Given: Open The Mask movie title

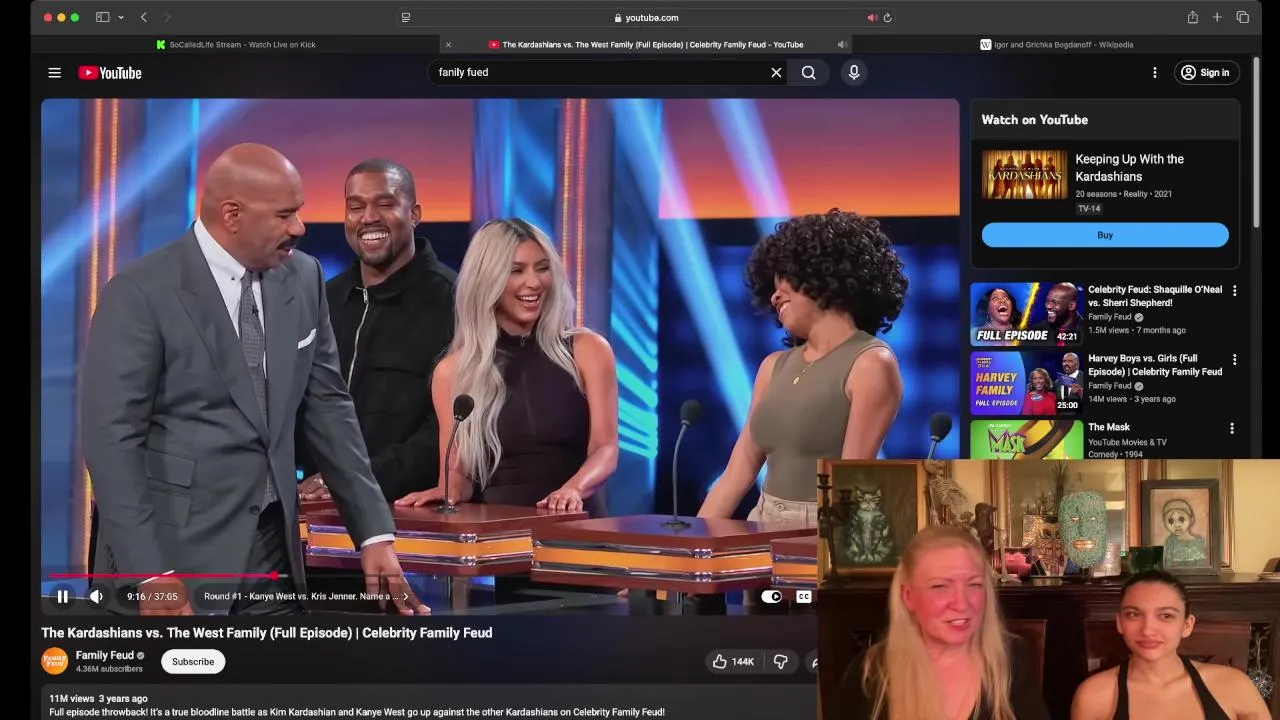Looking at the screenshot, I should tap(1109, 427).
